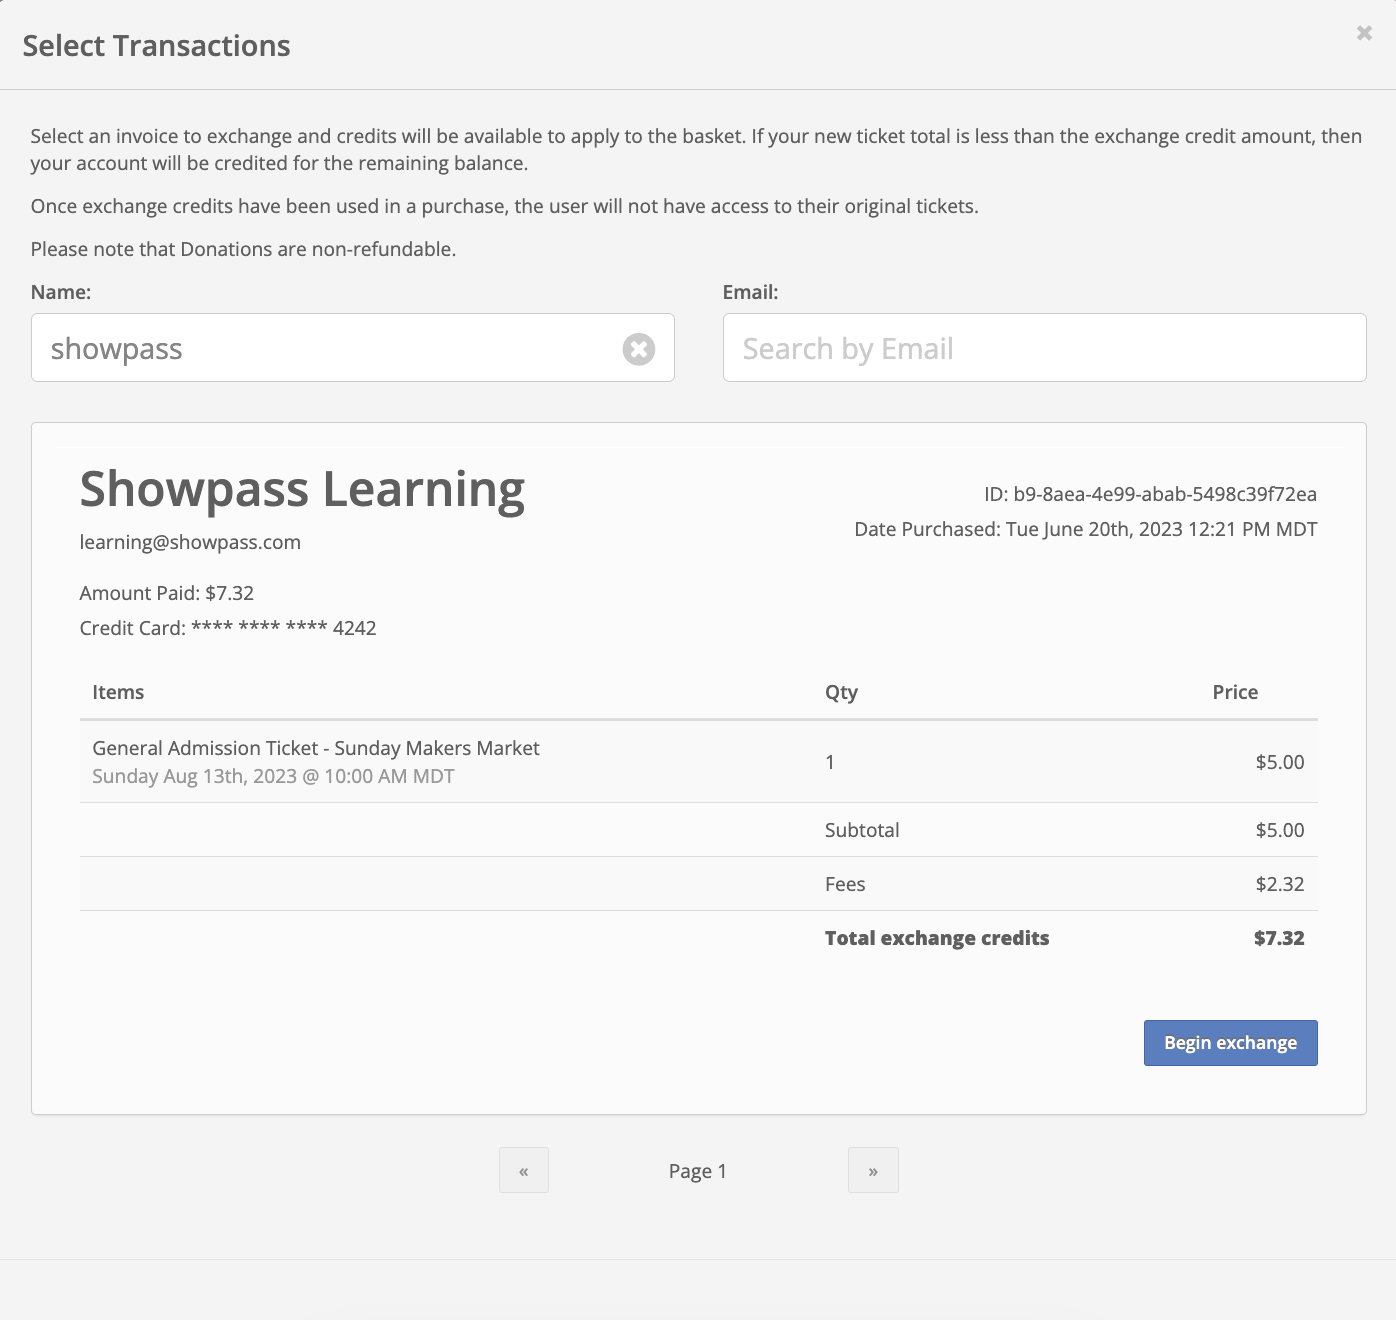This screenshot has width=1396, height=1320.
Task: Click the Credit Card number line
Action: 228,628
